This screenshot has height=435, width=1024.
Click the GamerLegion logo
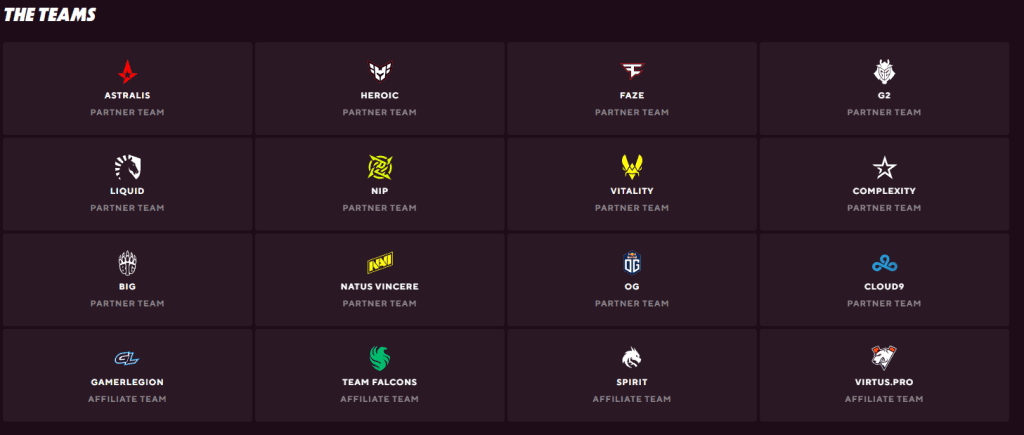tap(127, 358)
